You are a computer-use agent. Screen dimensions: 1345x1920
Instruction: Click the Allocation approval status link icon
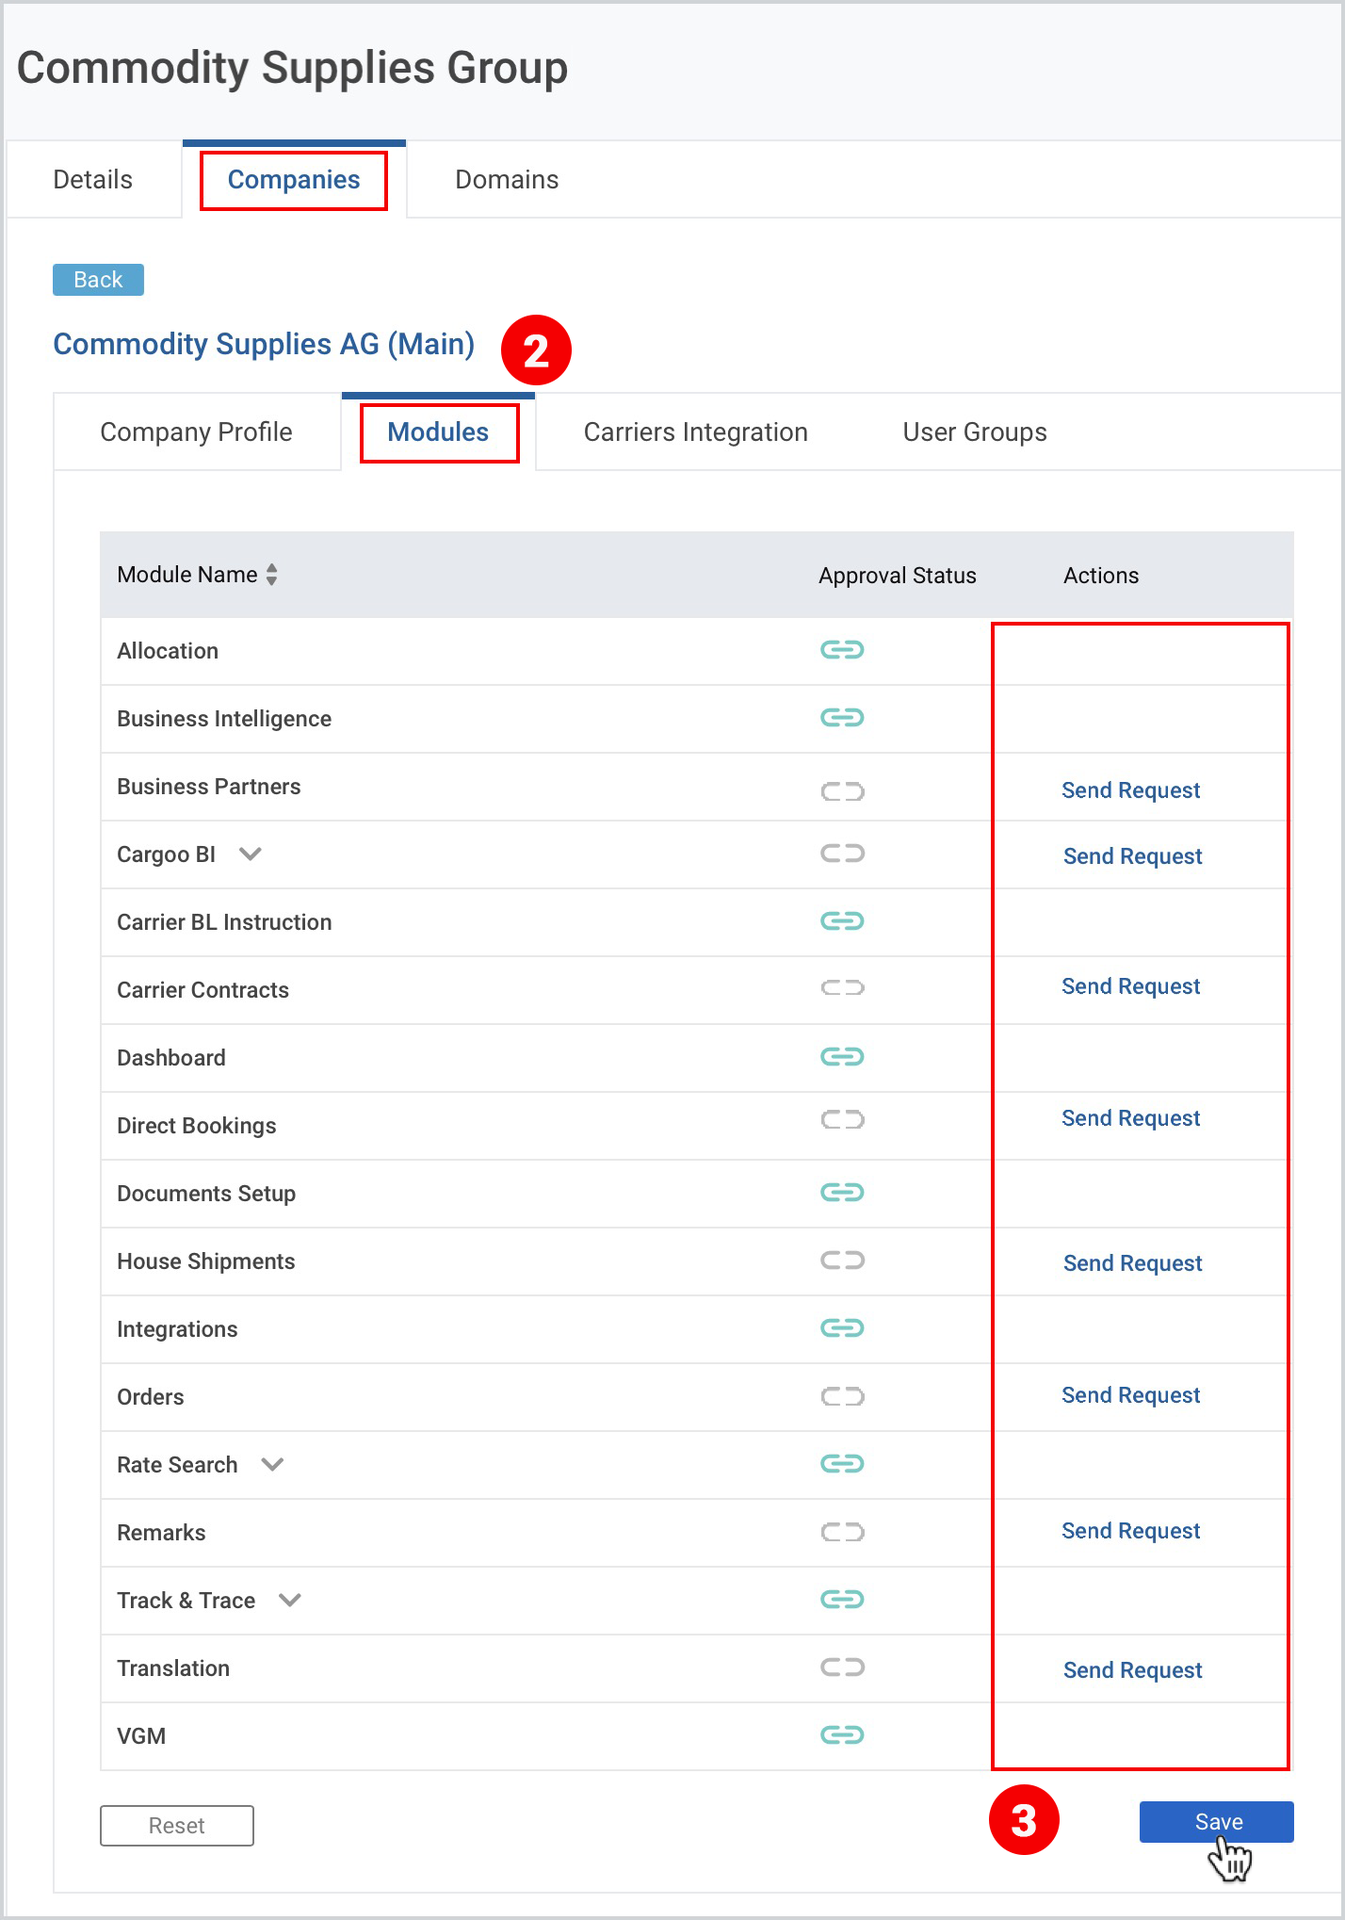point(842,650)
